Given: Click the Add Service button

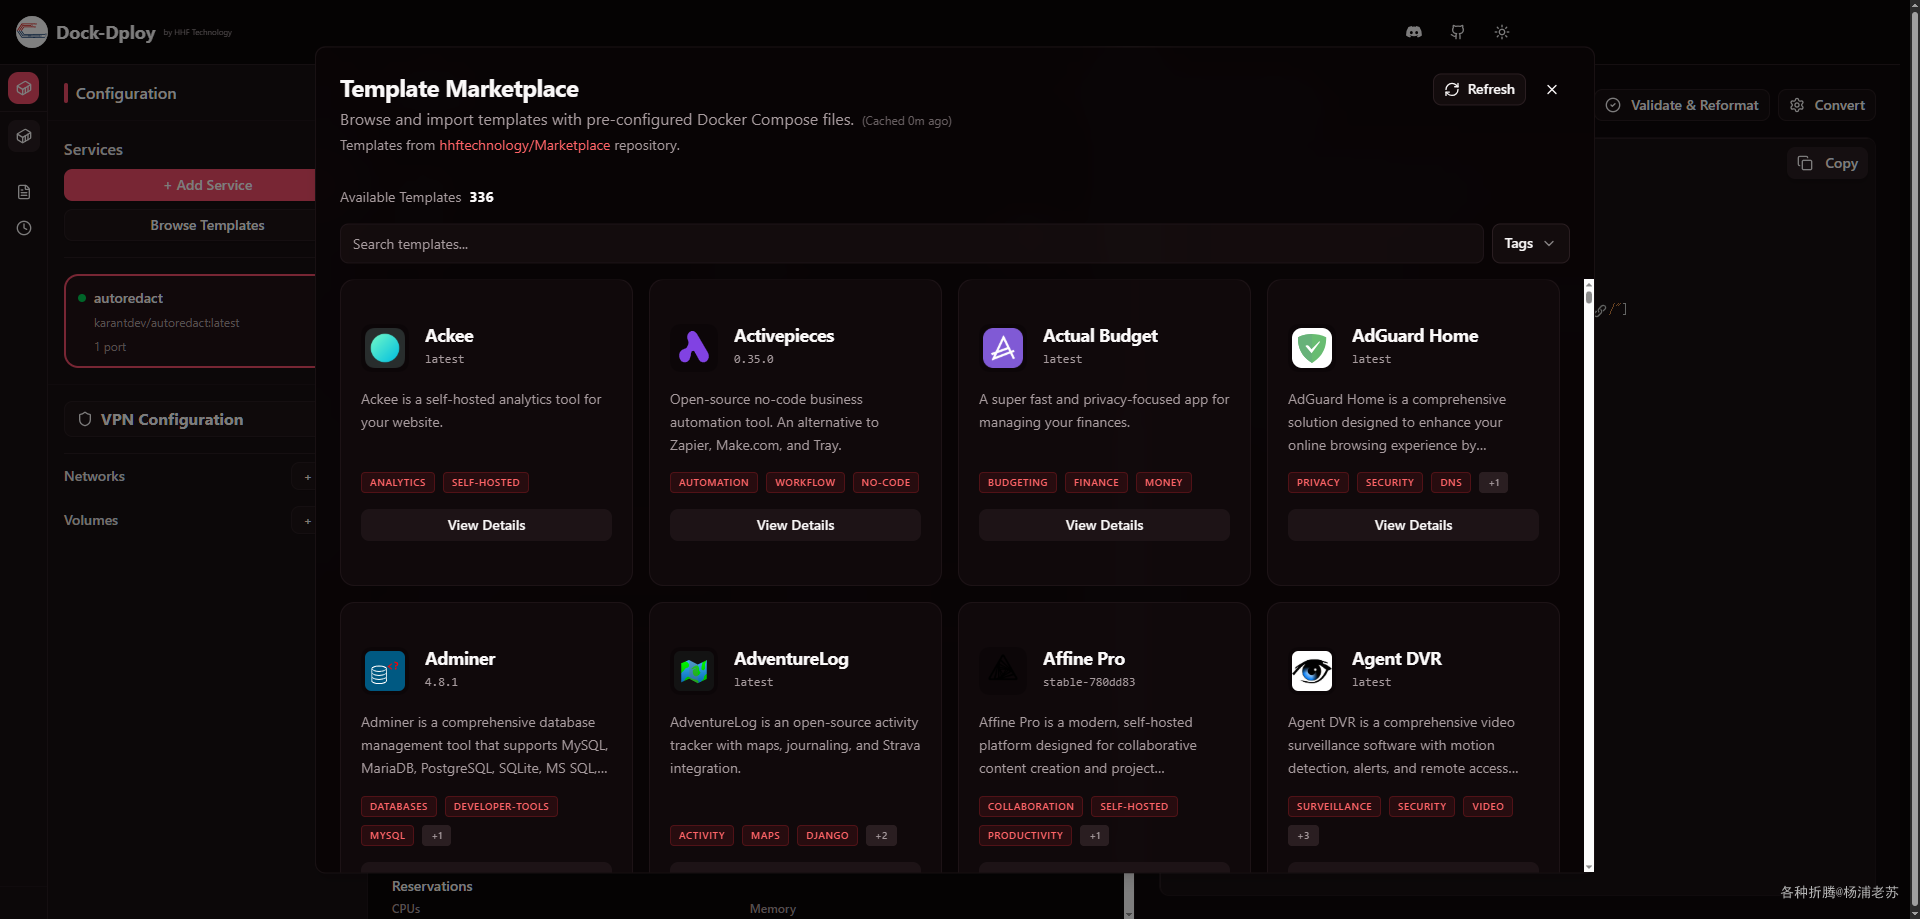Looking at the screenshot, I should click(x=190, y=185).
